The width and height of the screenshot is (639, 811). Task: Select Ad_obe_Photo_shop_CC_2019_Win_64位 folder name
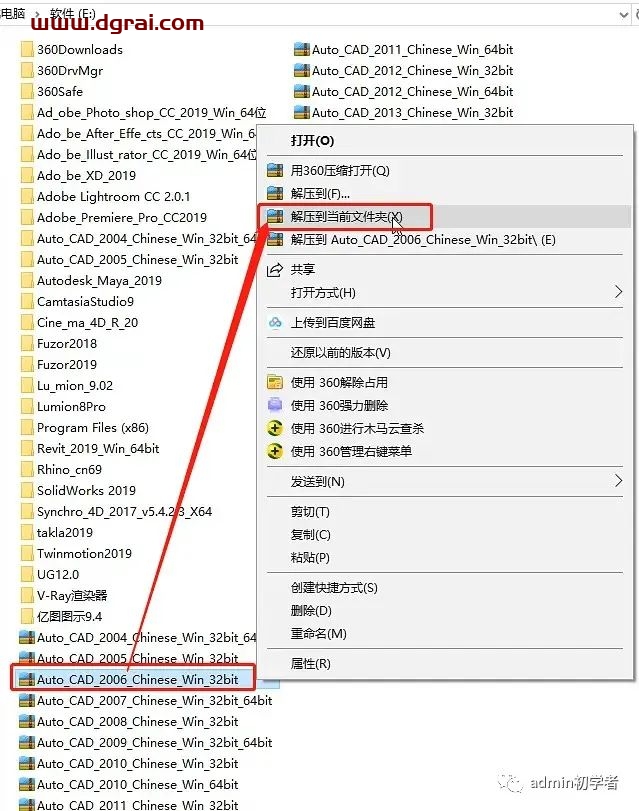[152, 112]
